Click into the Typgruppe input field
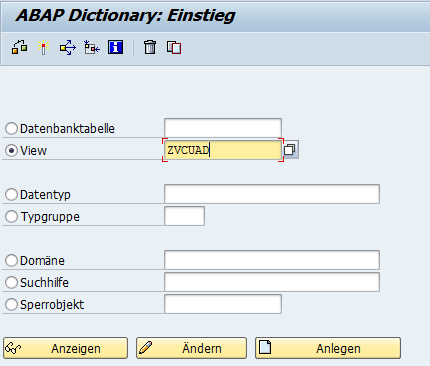 (184, 216)
